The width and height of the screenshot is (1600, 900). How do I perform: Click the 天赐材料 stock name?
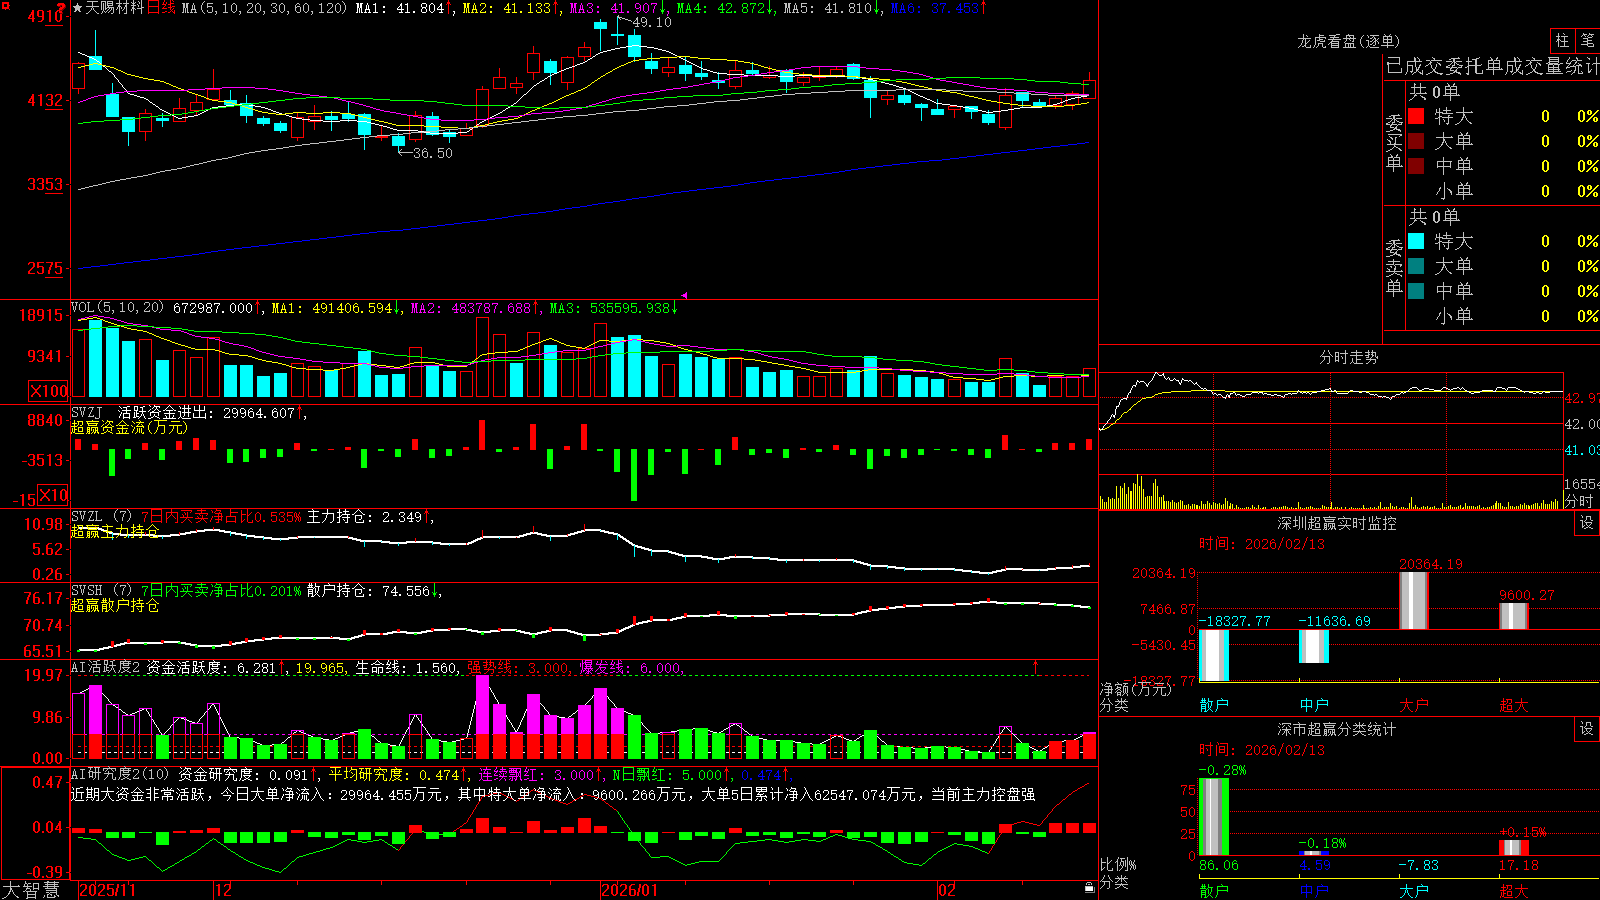(115, 8)
